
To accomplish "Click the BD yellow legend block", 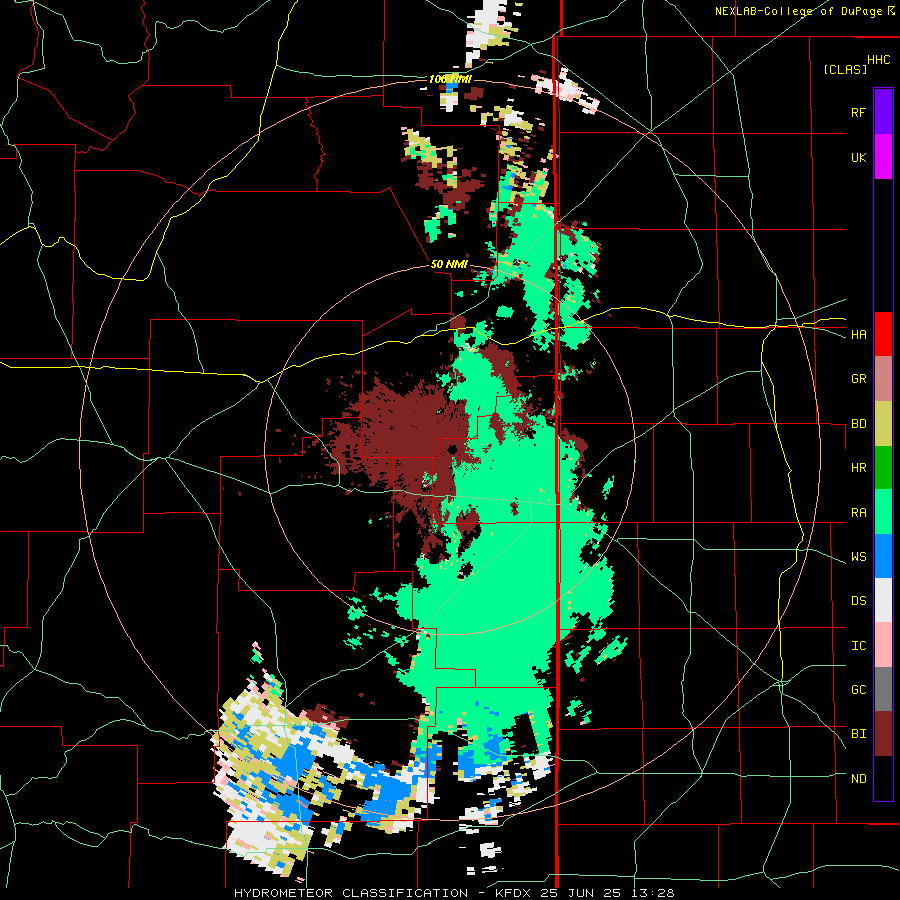I will (883, 424).
